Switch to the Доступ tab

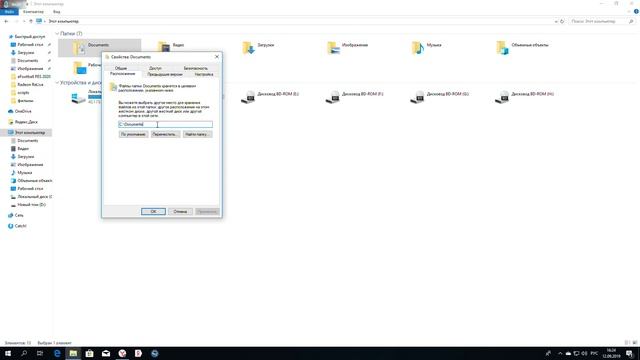[x=155, y=68]
